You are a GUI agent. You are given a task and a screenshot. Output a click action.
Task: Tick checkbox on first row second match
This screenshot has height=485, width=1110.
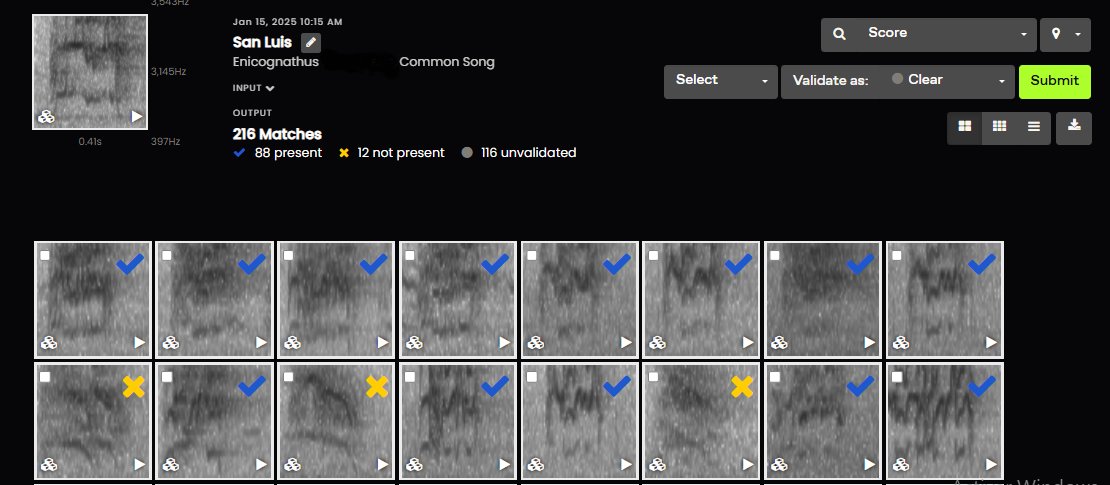coord(166,256)
